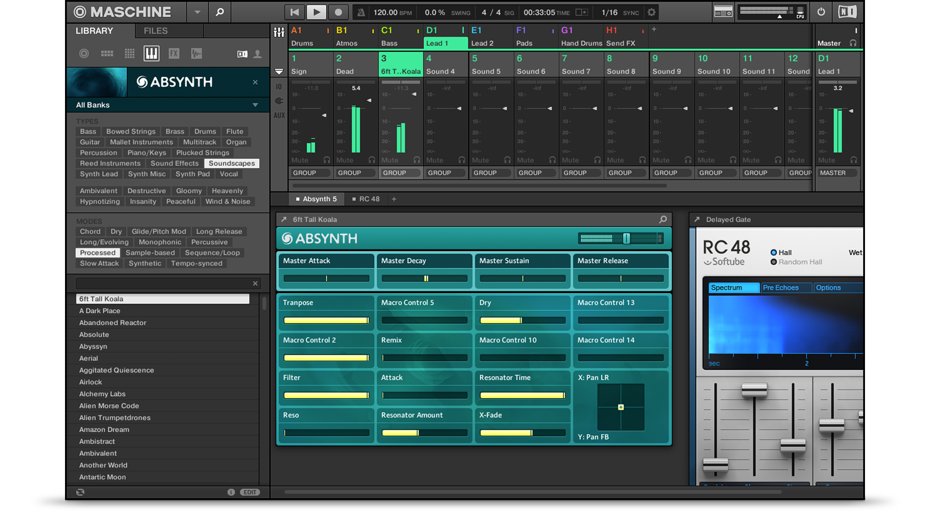This screenshot has width=930, height=530.
Task: Switch to the RC 48 plug-in tab
Action: pos(369,199)
